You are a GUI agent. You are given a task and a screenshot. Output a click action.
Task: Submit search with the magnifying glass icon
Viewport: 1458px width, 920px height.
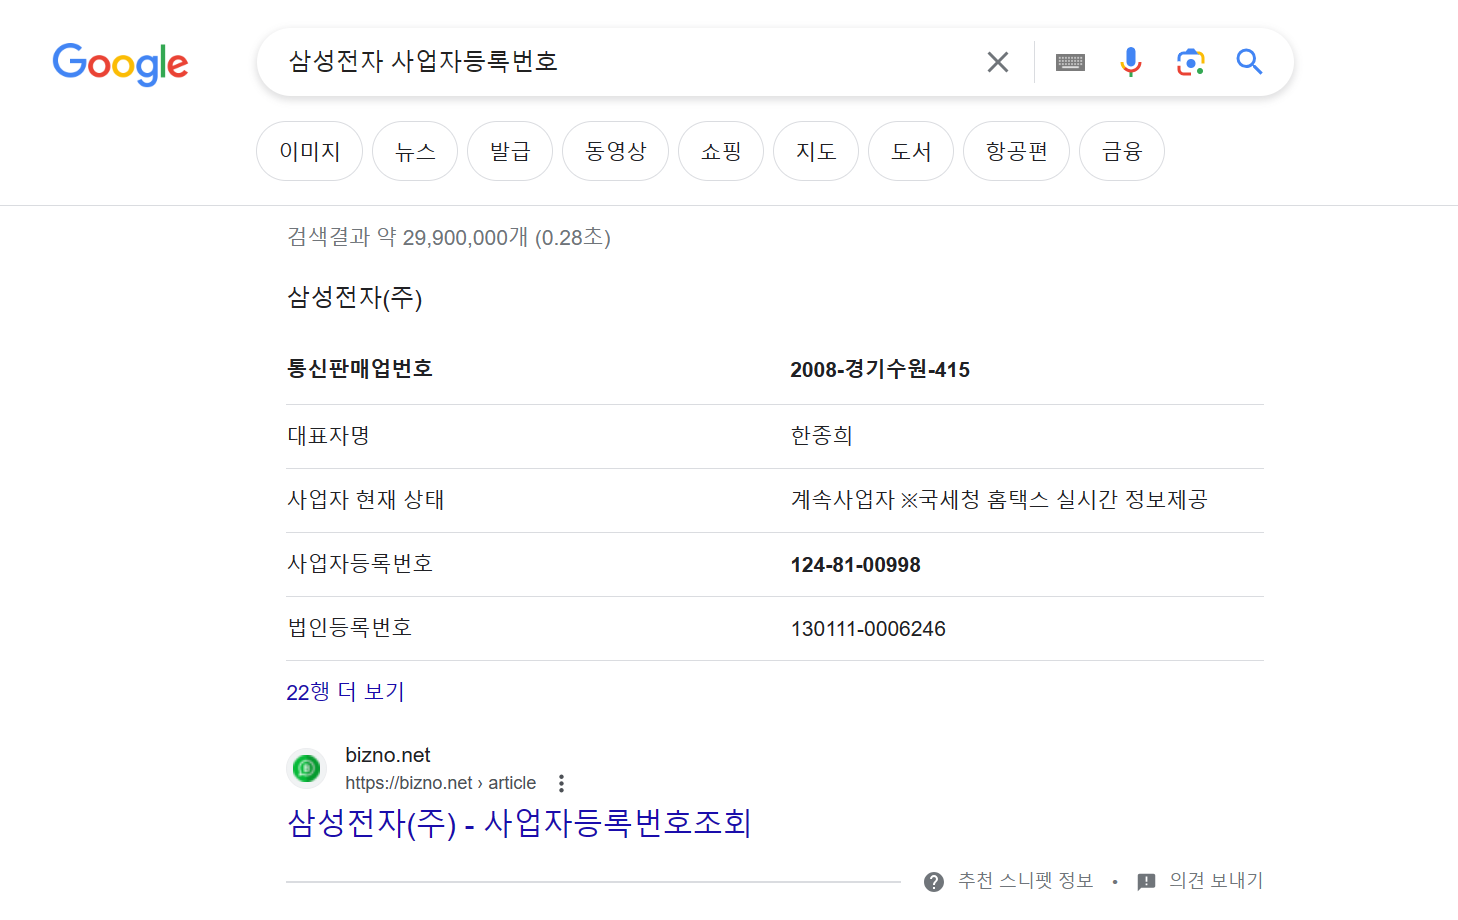tap(1249, 62)
